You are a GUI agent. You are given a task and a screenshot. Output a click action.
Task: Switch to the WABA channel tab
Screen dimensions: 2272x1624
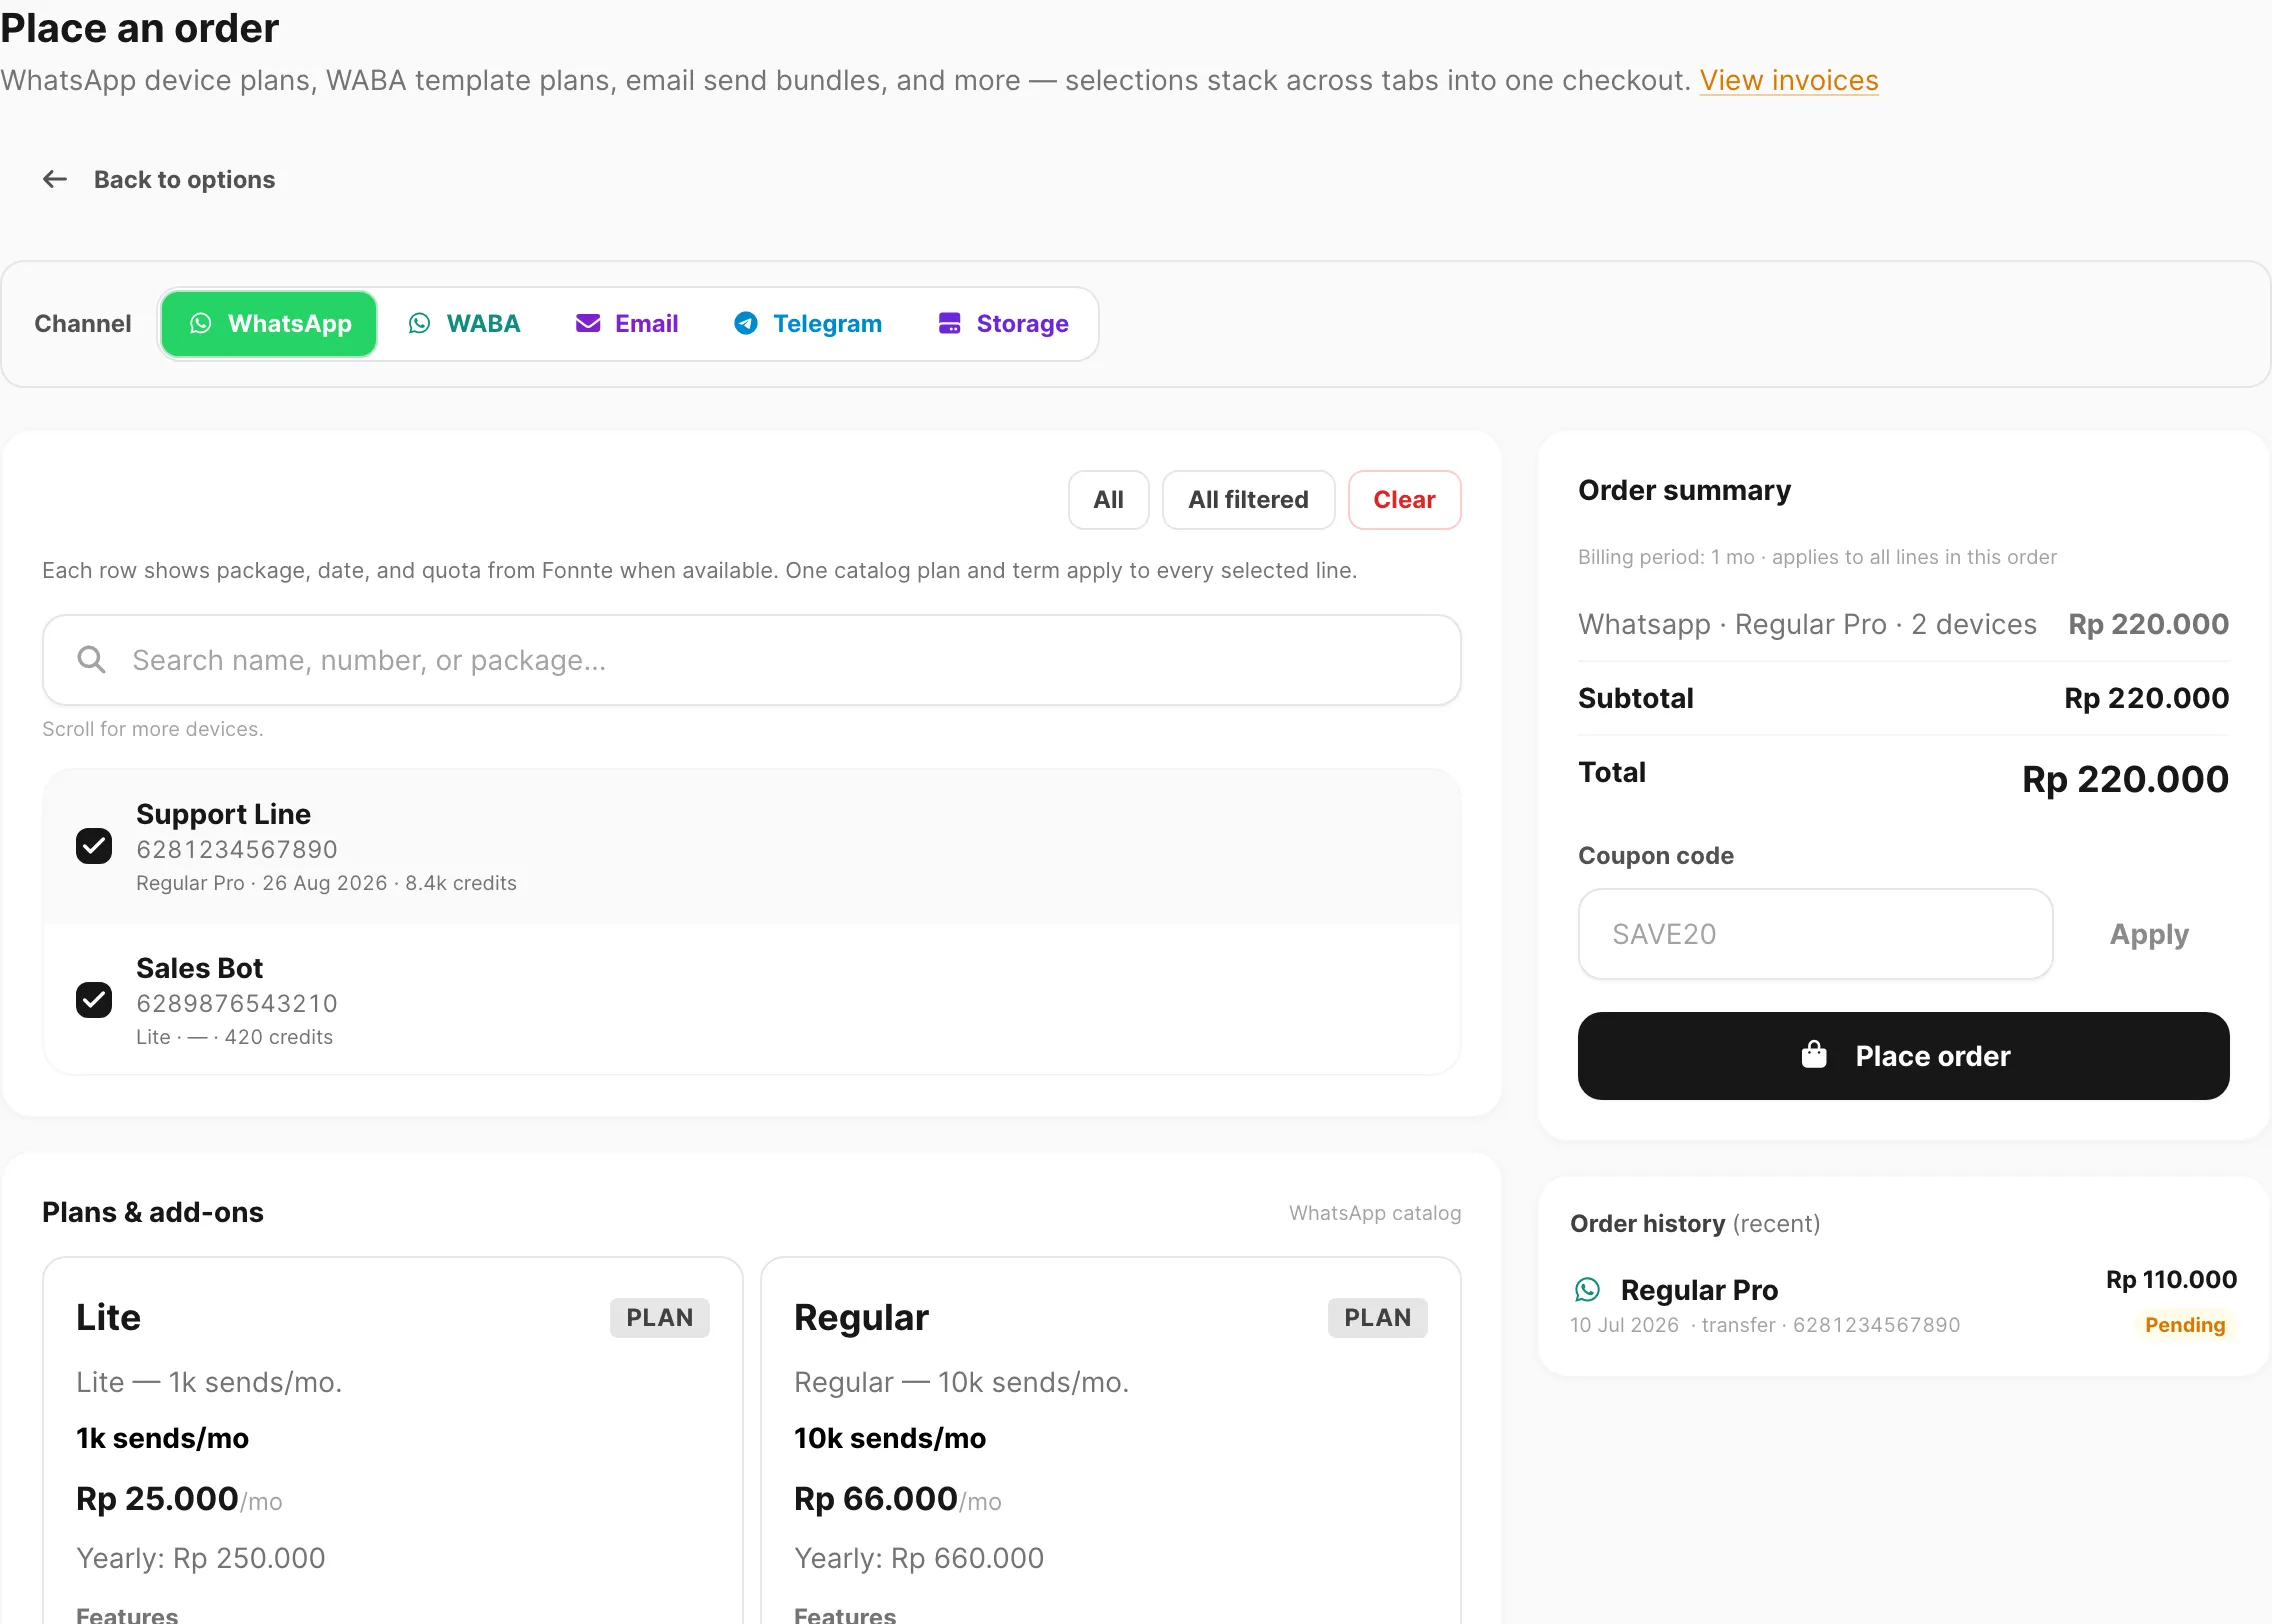[x=465, y=324]
